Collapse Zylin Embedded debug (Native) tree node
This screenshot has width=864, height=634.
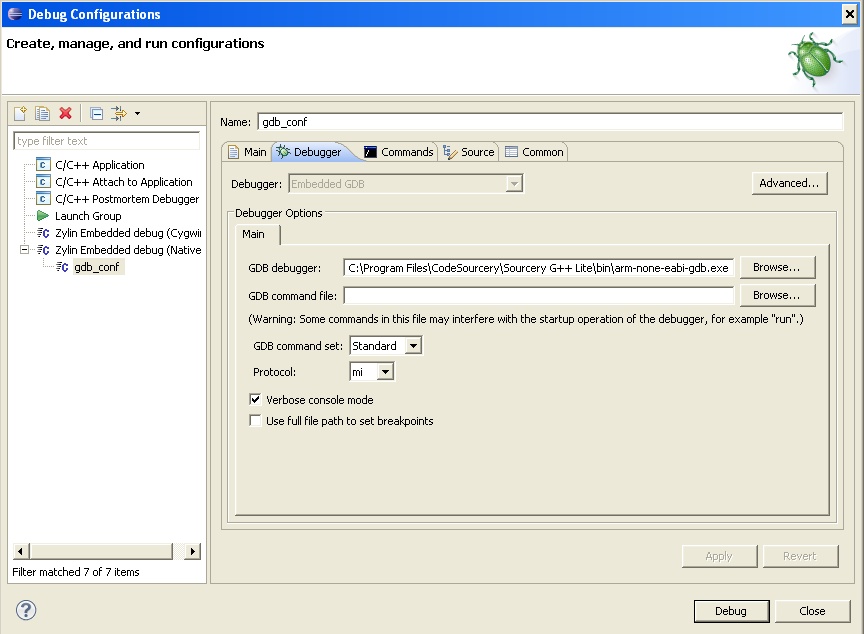26,250
